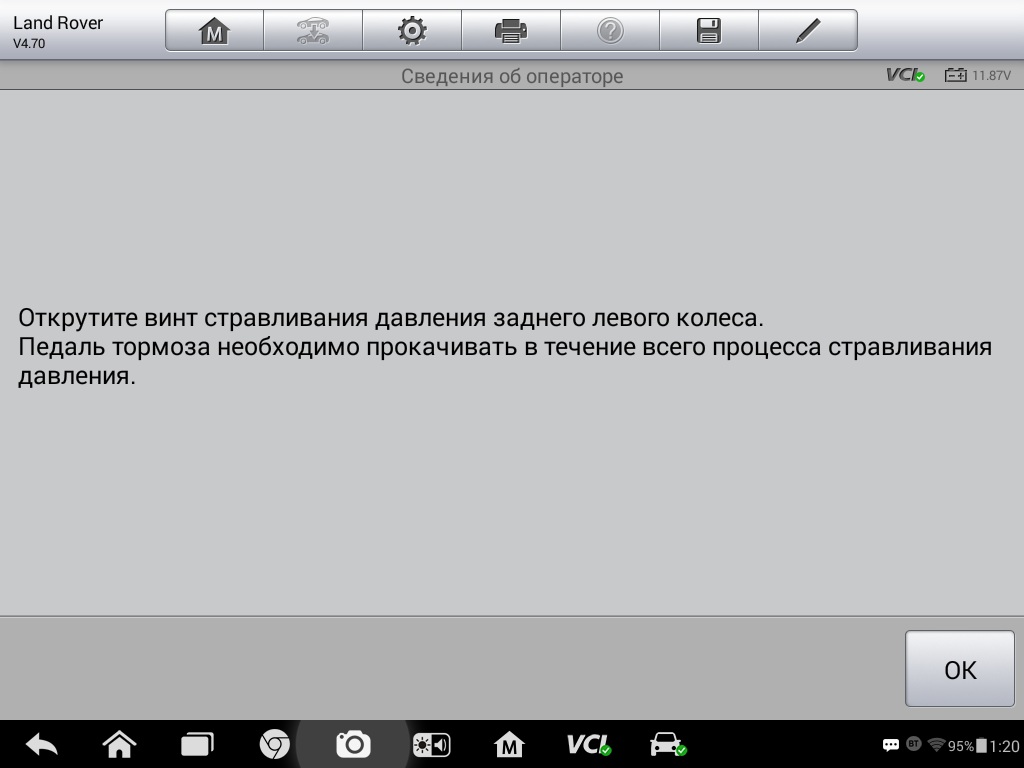Tap the pencil edit icon in toolbar

[x=808, y=31]
